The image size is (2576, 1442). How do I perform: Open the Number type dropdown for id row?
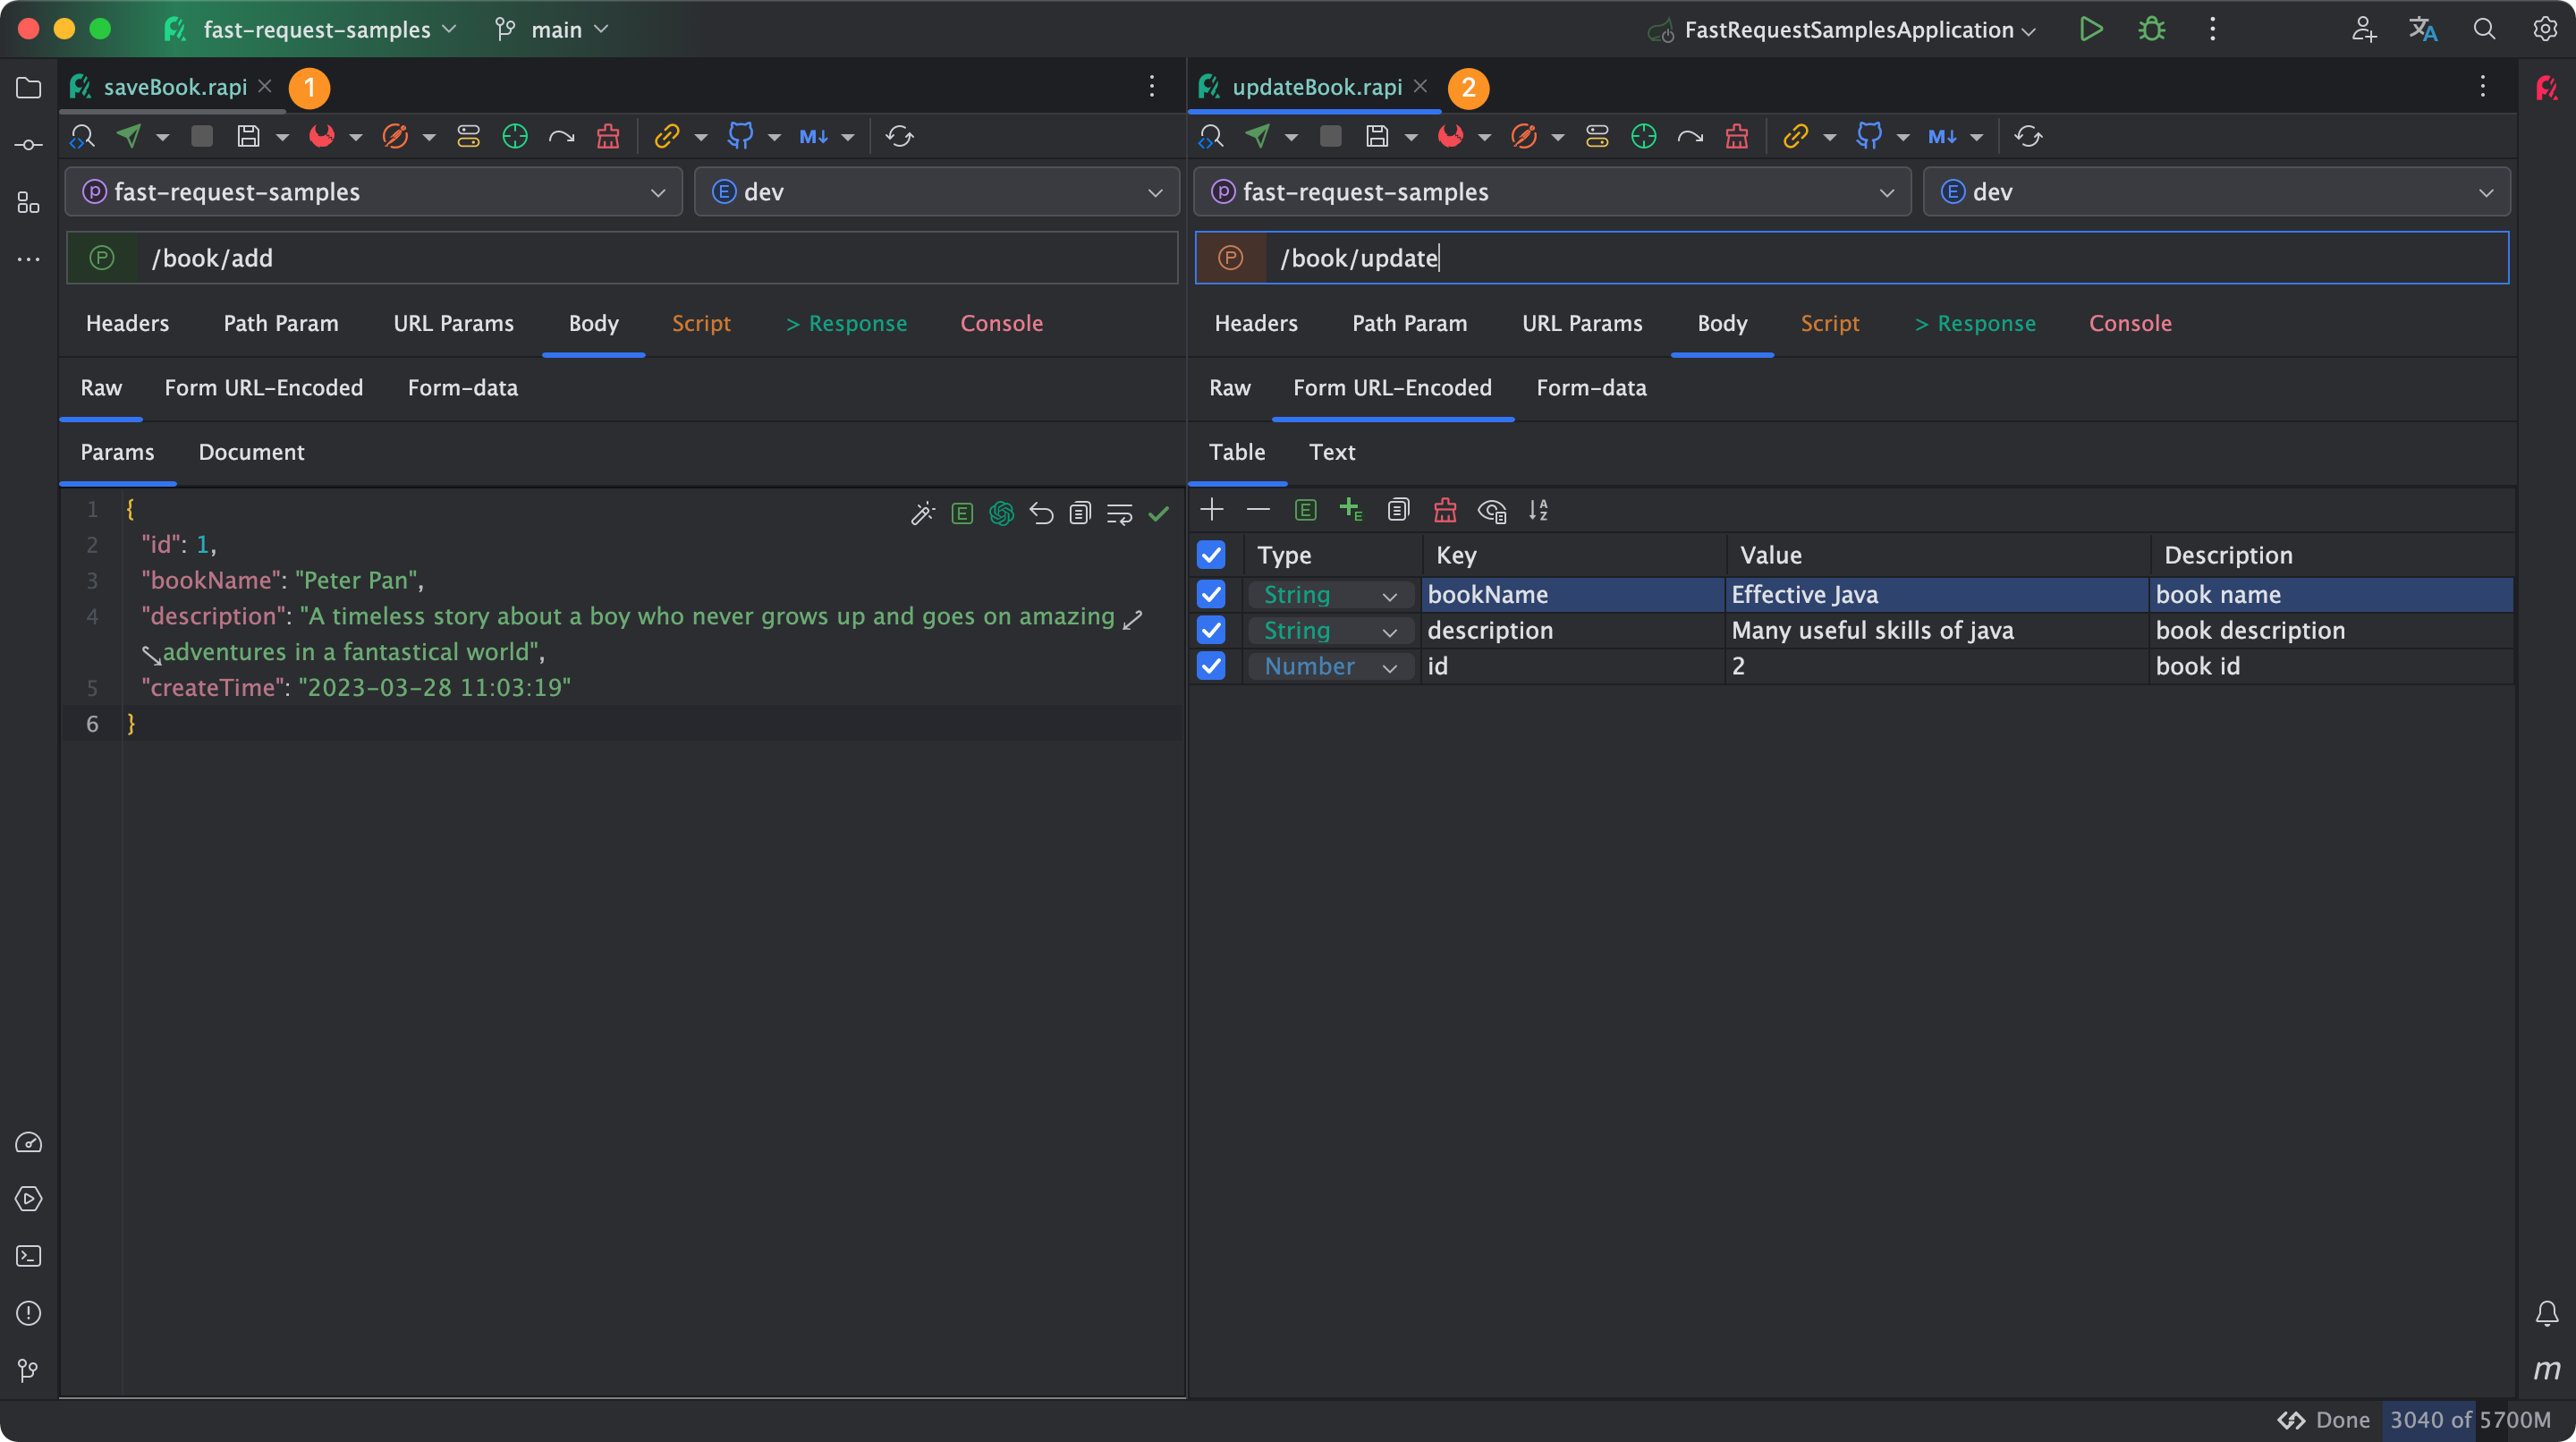(x=1330, y=666)
